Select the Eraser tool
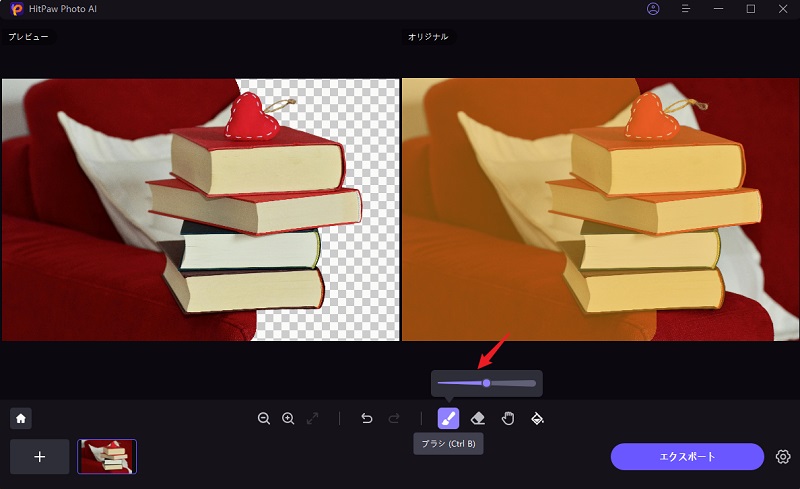 (478, 418)
